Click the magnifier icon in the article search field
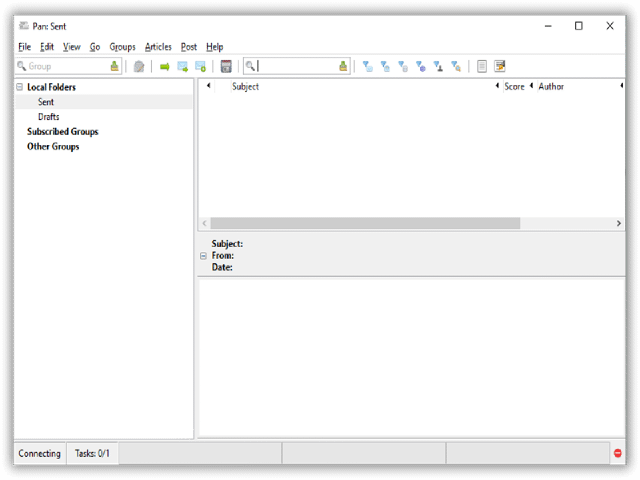 (x=250, y=66)
